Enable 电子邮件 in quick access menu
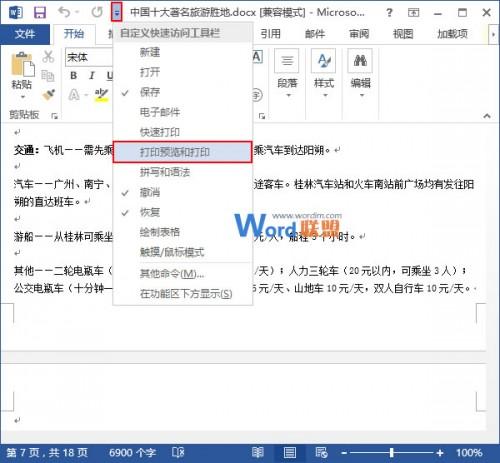 [x=182, y=112]
